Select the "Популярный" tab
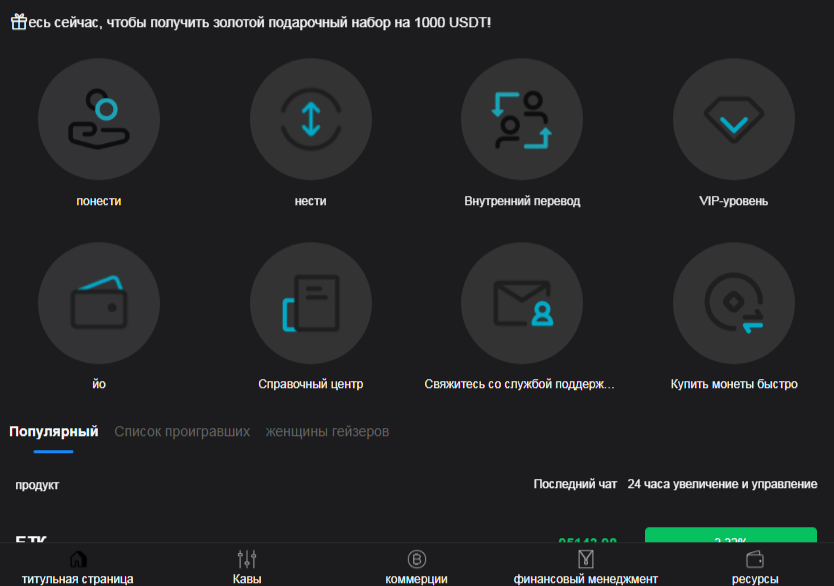 [x=53, y=431]
